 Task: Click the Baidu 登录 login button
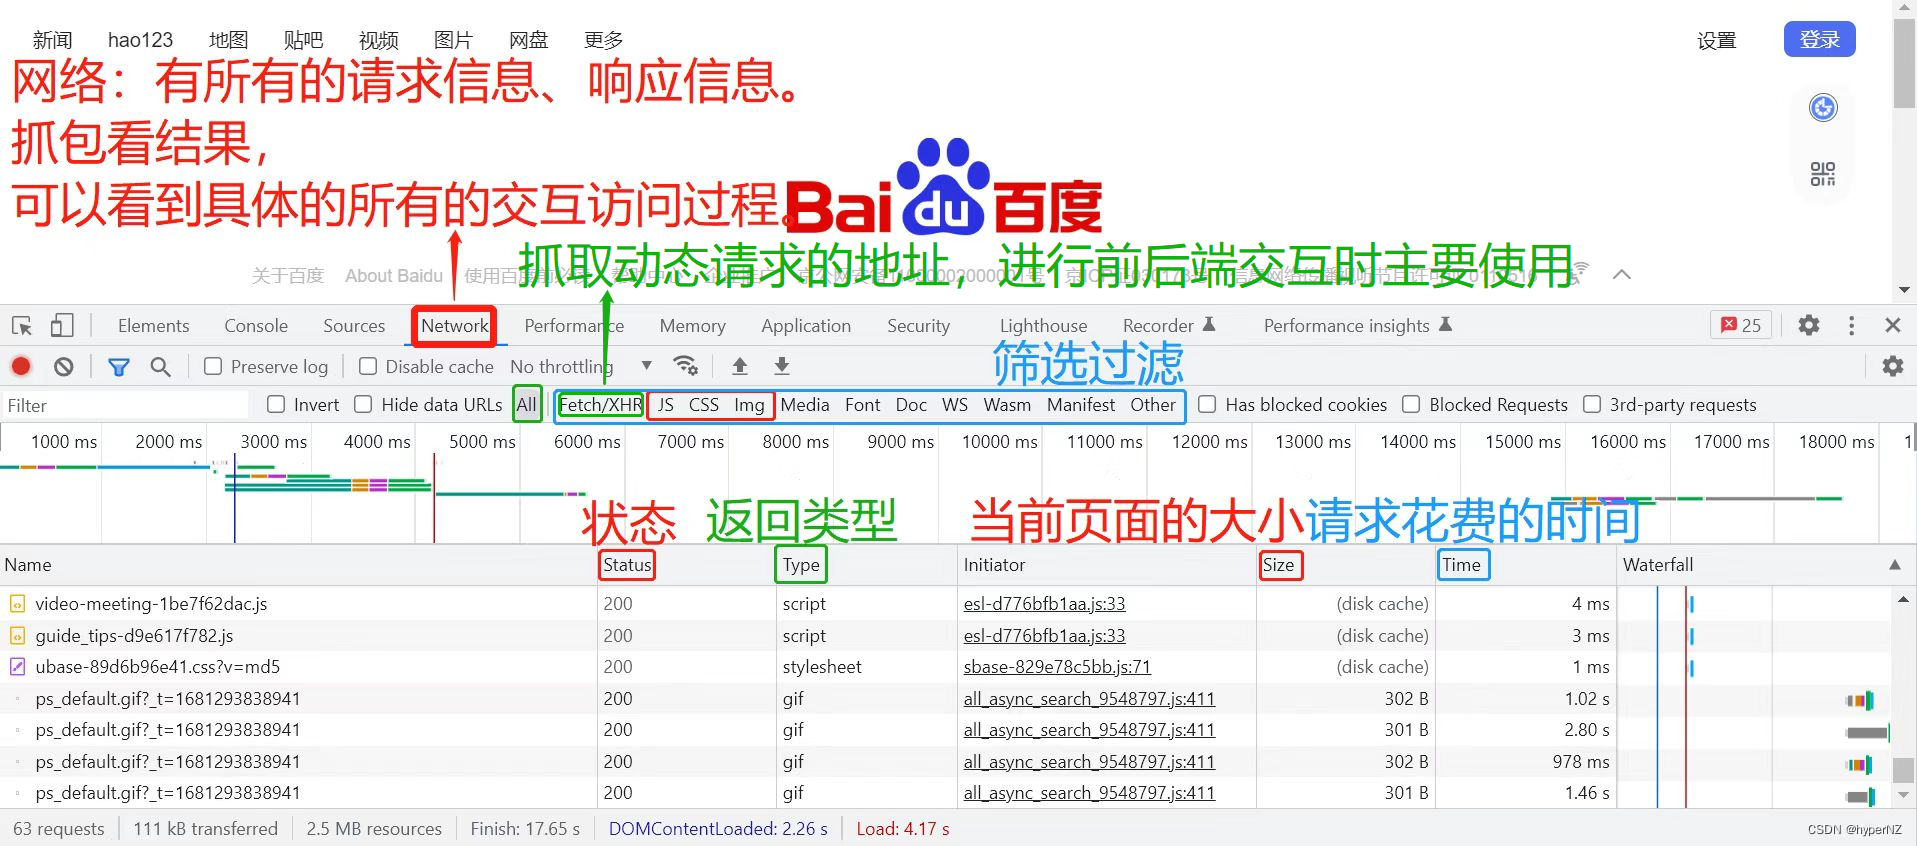pos(1819,39)
